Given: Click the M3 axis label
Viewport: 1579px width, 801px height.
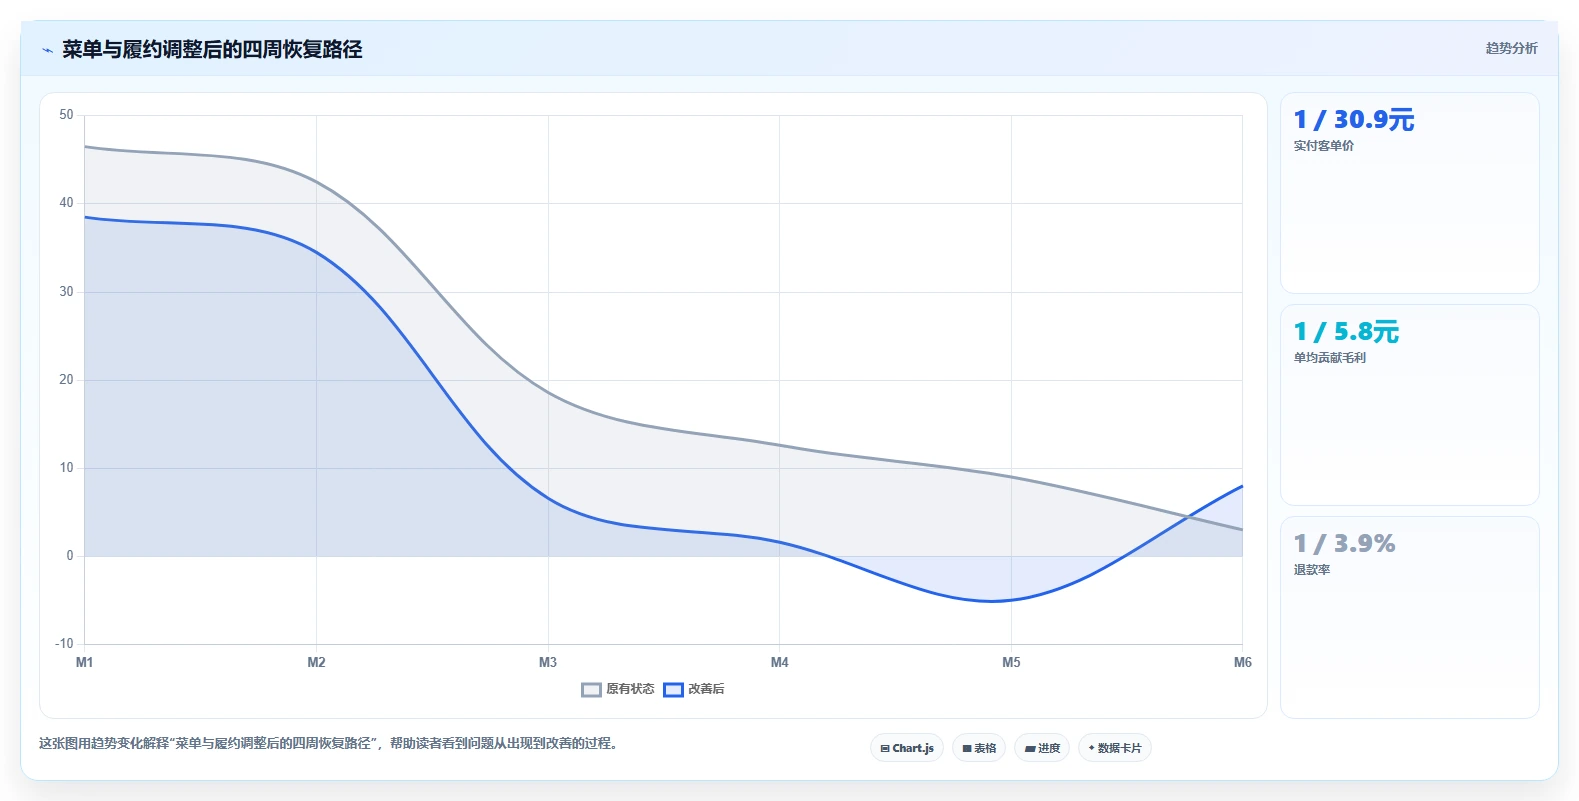Looking at the screenshot, I should (548, 662).
